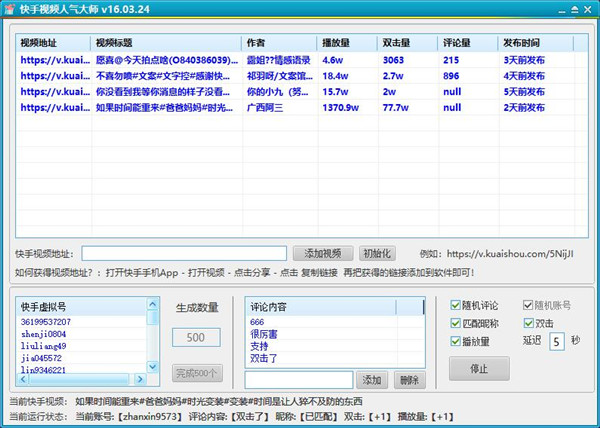
Task: Minimize the window from title bar
Action: tap(561, 10)
